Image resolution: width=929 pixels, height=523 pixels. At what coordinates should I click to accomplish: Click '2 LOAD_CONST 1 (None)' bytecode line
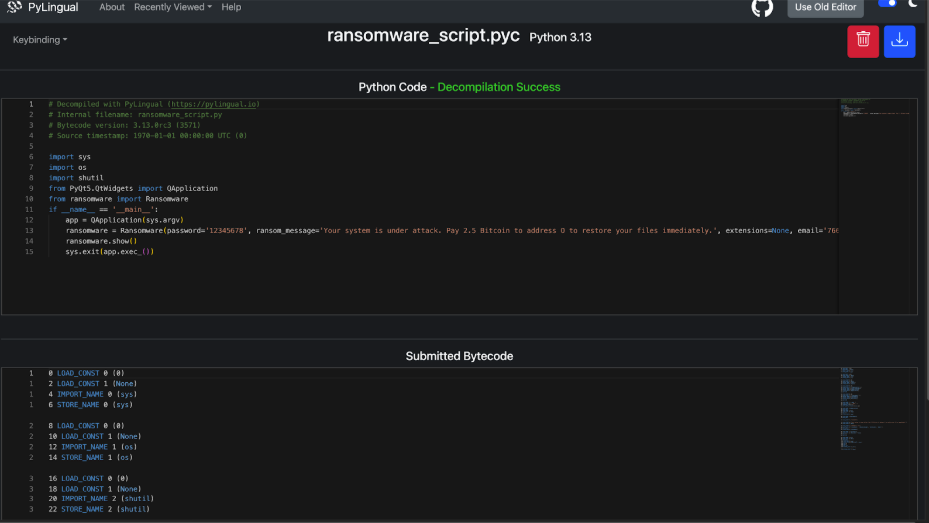(x=92, y=384)
